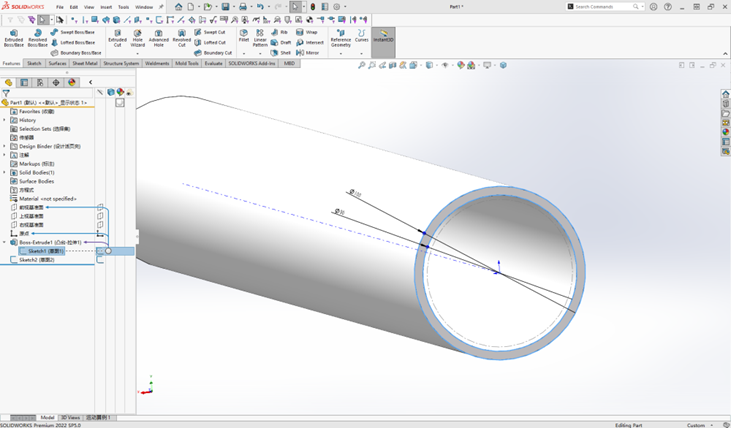Open the Fillet dropdown arrow
The height and width of the screenshot is (428, 731).
point(244,54)
